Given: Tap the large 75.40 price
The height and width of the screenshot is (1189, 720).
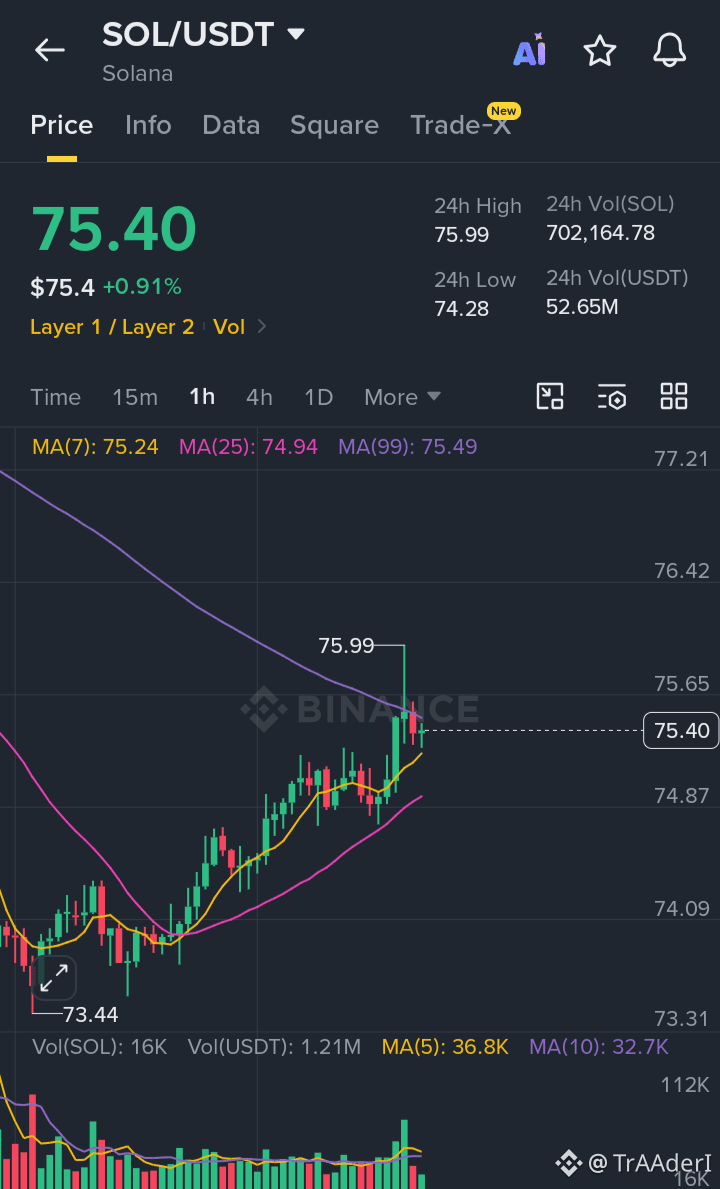Looking at the screenshot, I should [114, 228].
